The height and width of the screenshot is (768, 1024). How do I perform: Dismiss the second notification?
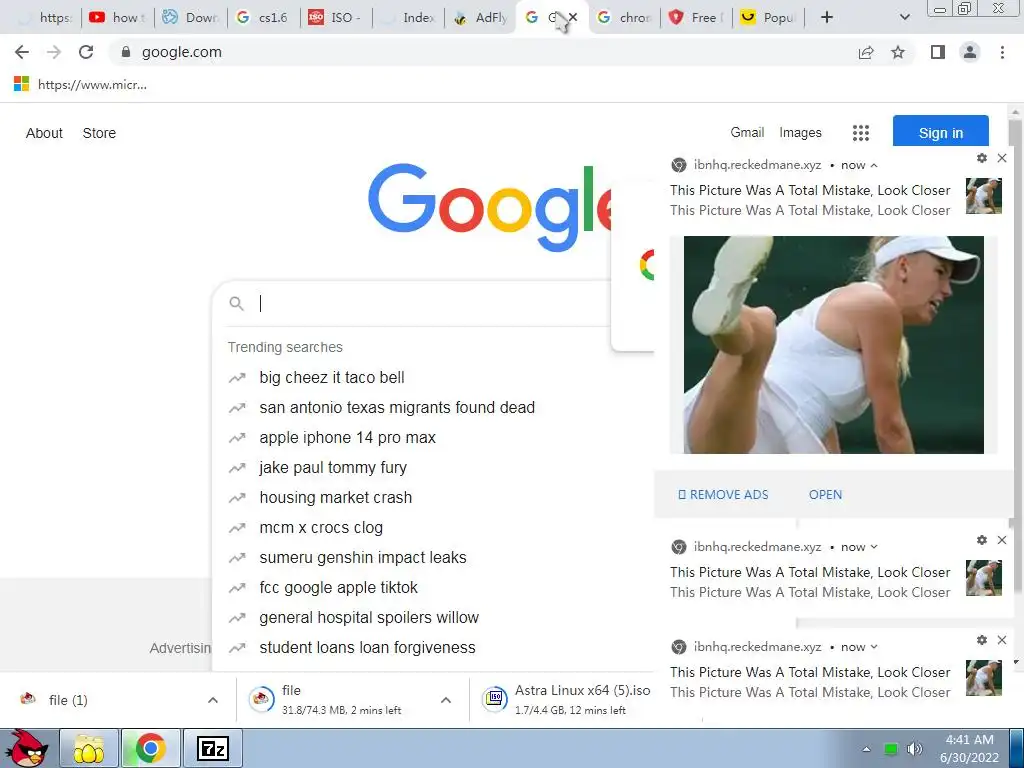(x=1002, y=540)
